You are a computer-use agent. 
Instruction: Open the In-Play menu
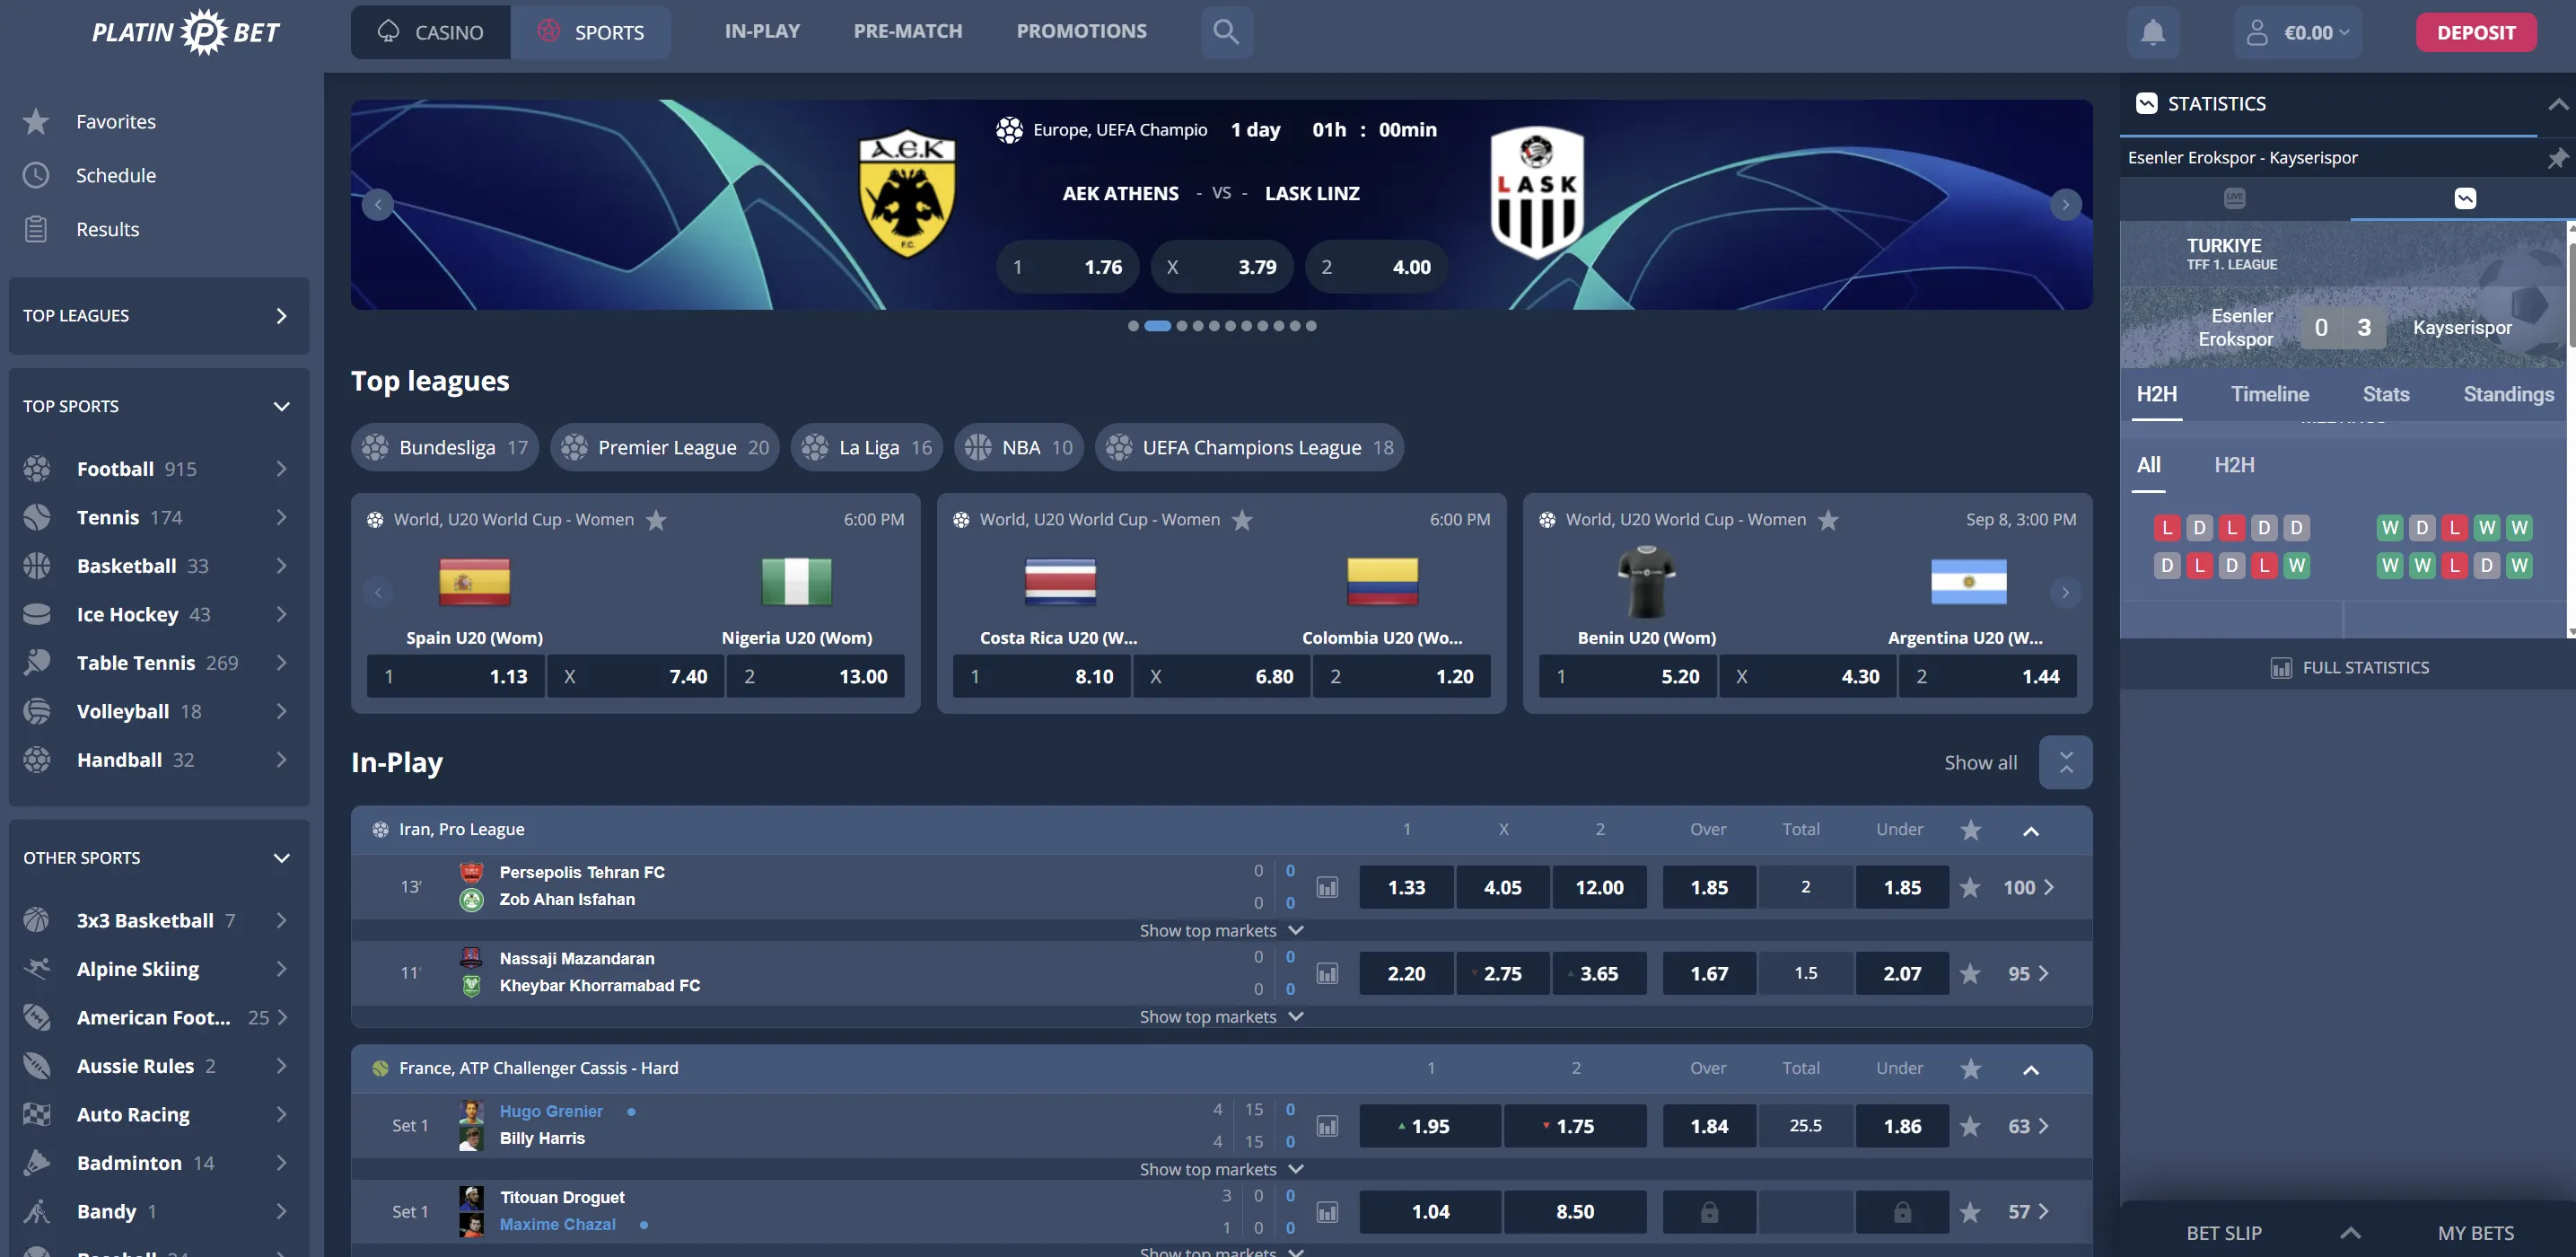[x=762, y=31]
